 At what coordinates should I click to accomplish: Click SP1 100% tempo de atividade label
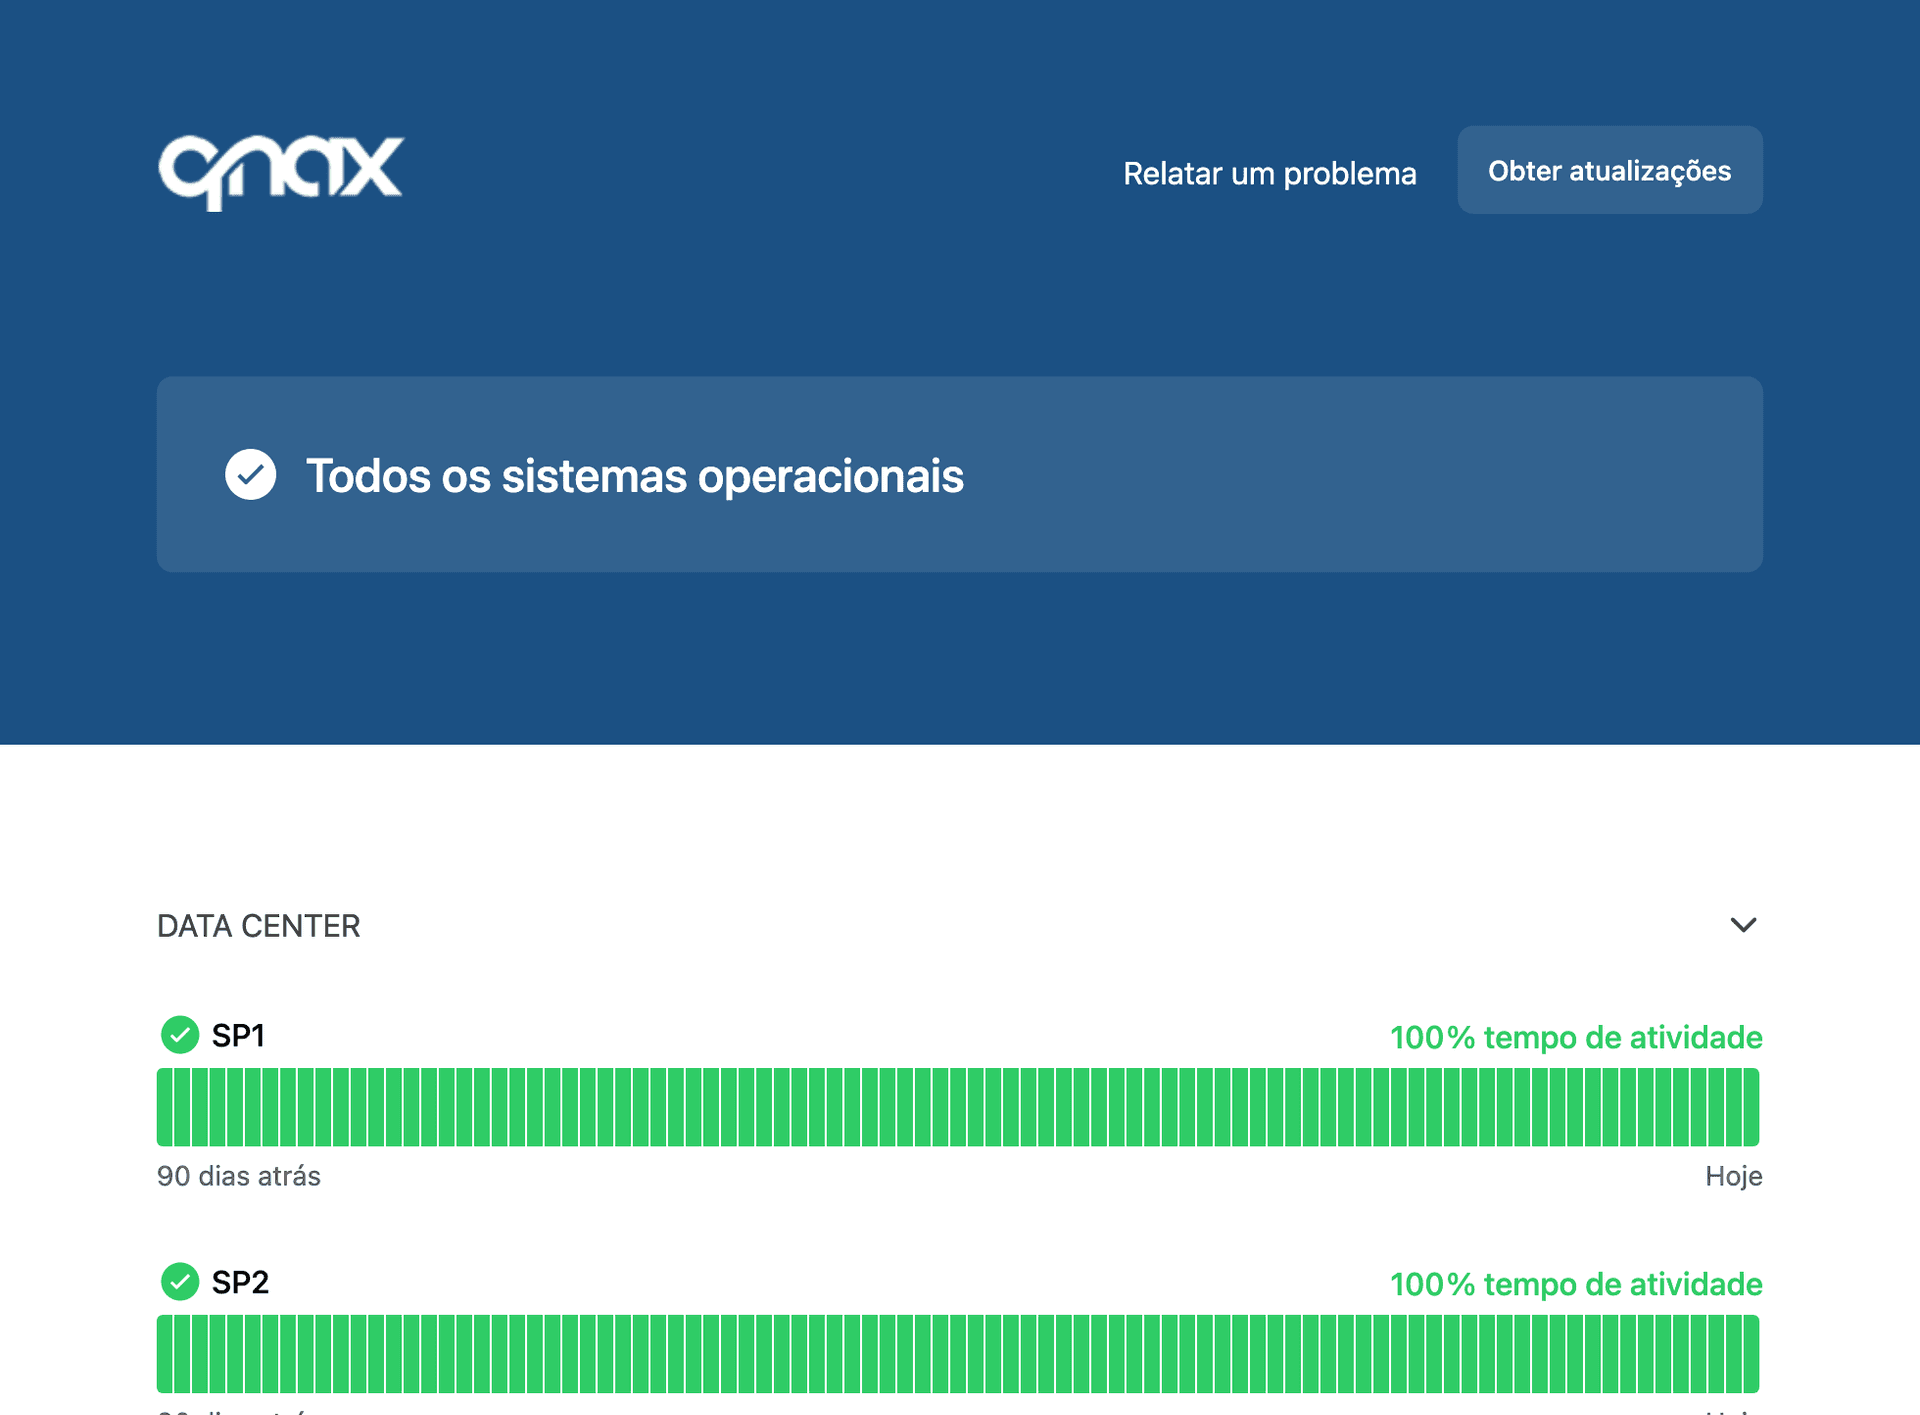tap(1575, 1037)
